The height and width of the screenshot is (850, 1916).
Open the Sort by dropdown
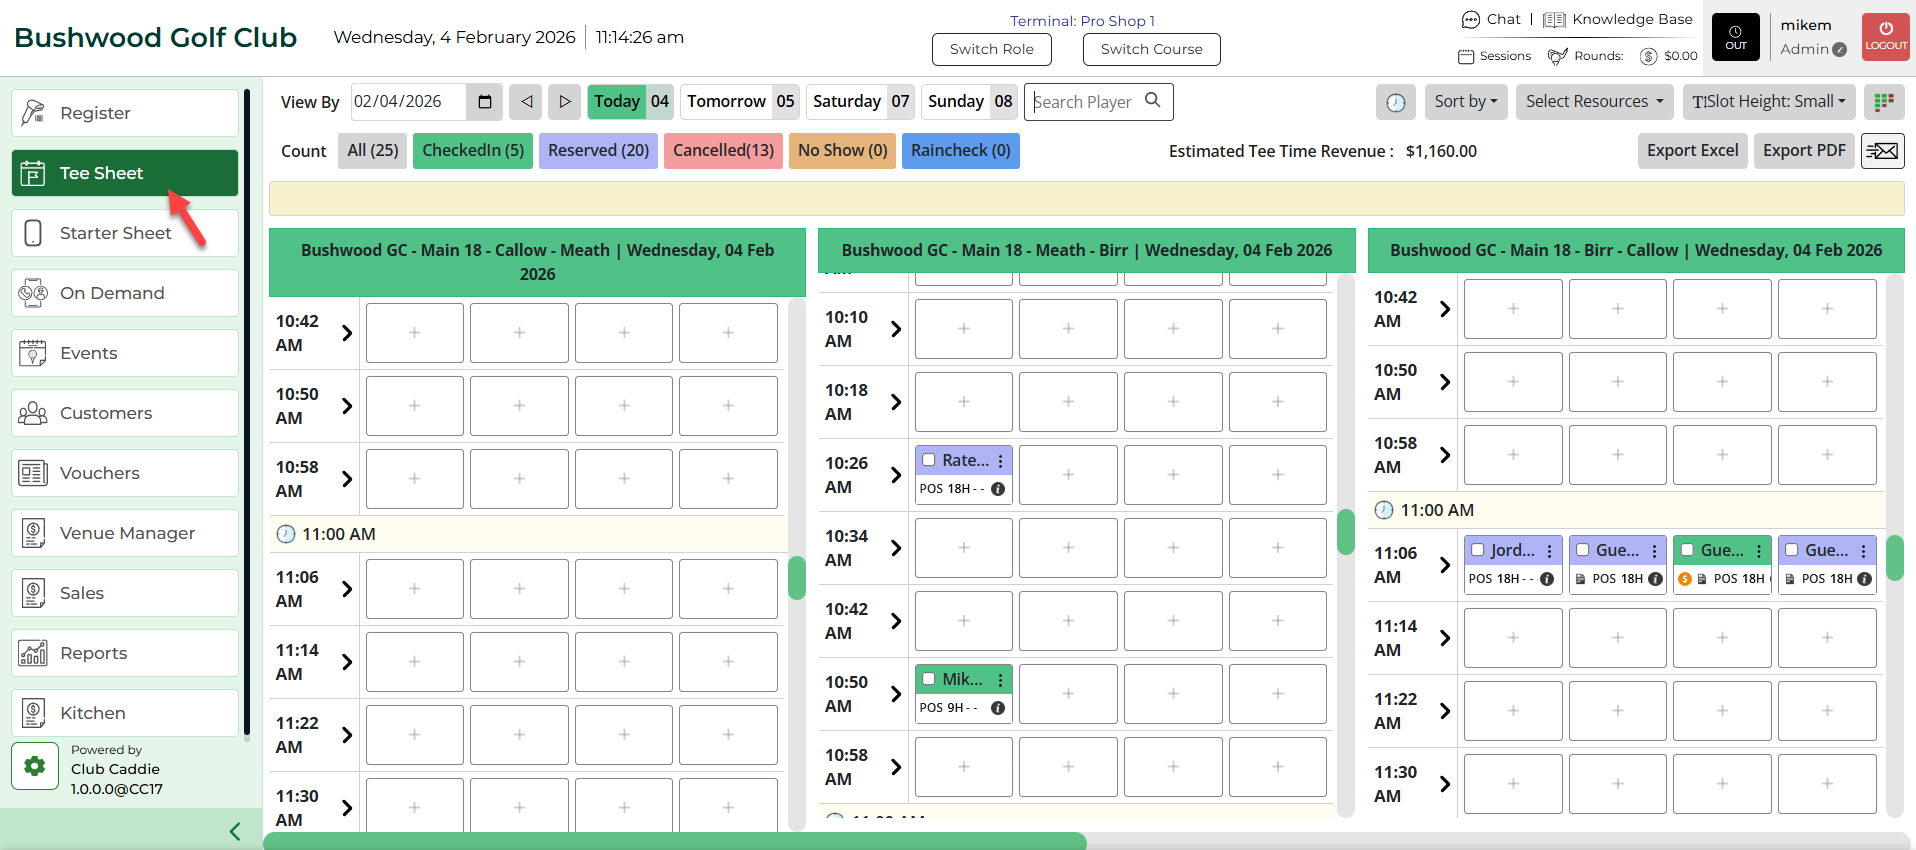pos(1466,102)
